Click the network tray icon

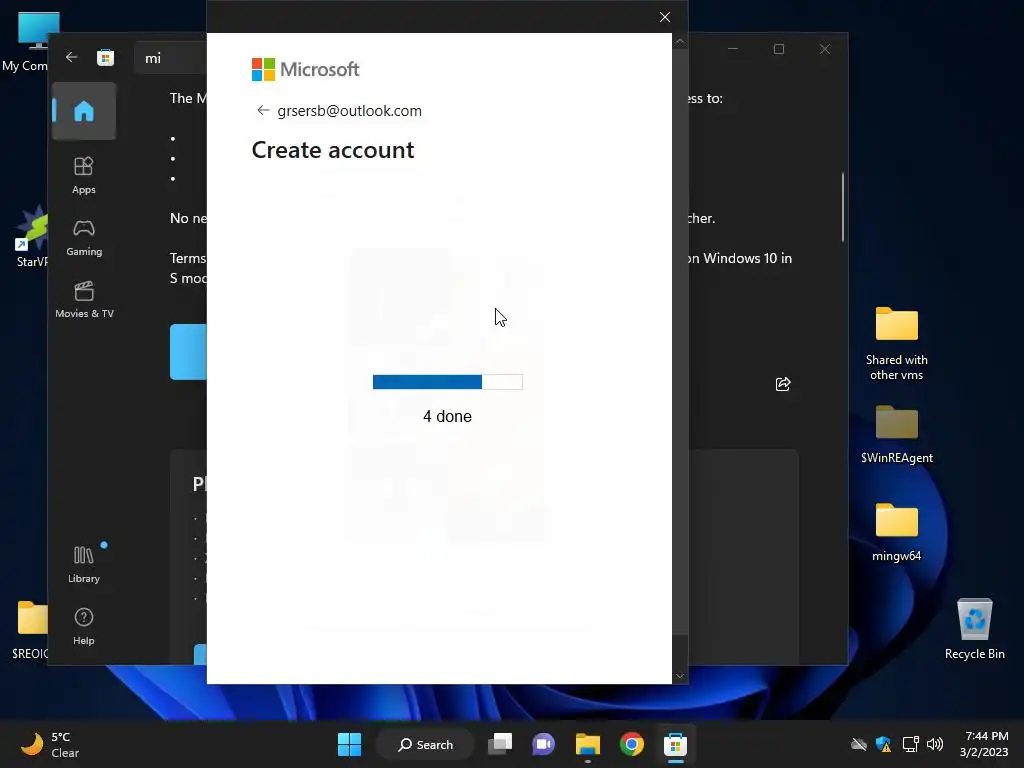coord(910,744)
